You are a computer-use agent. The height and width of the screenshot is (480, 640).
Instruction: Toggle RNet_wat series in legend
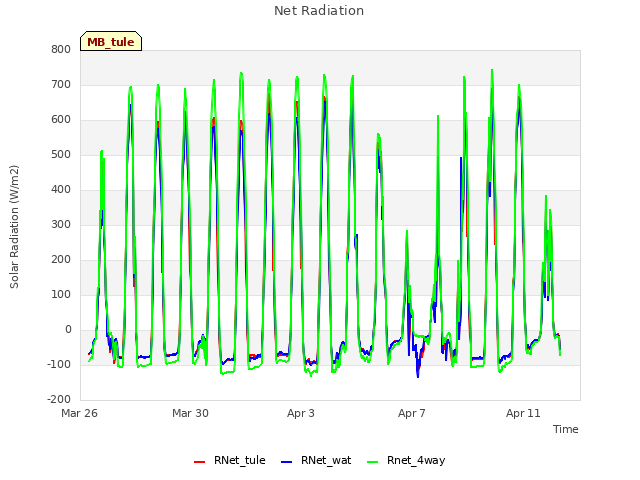pos(316,460)
